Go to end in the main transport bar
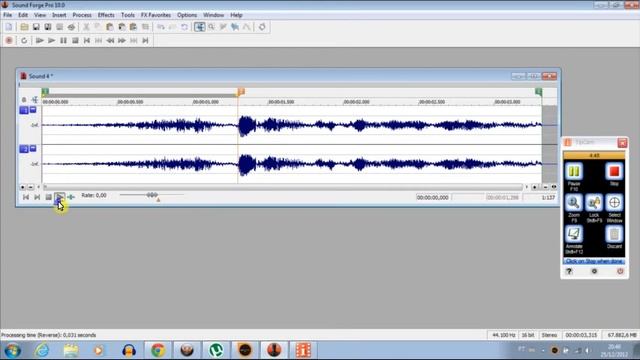This screenshot has height=360, width=640. [145, 40]
